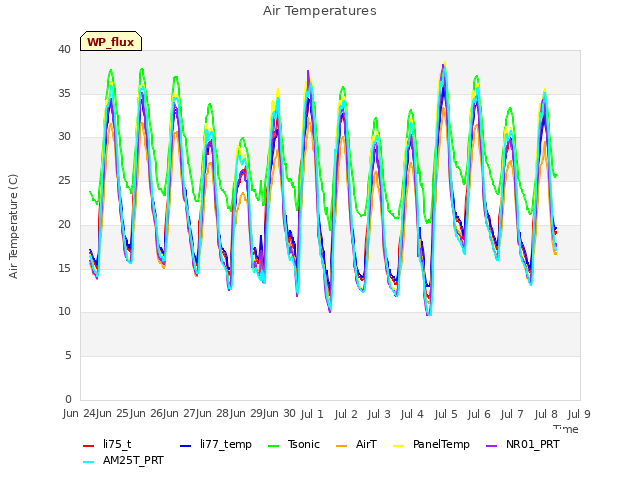The height and width of the screenshot is (480, 640).
Task: Toggle the PanelTemp legend entry
Action: pos(431,444)
